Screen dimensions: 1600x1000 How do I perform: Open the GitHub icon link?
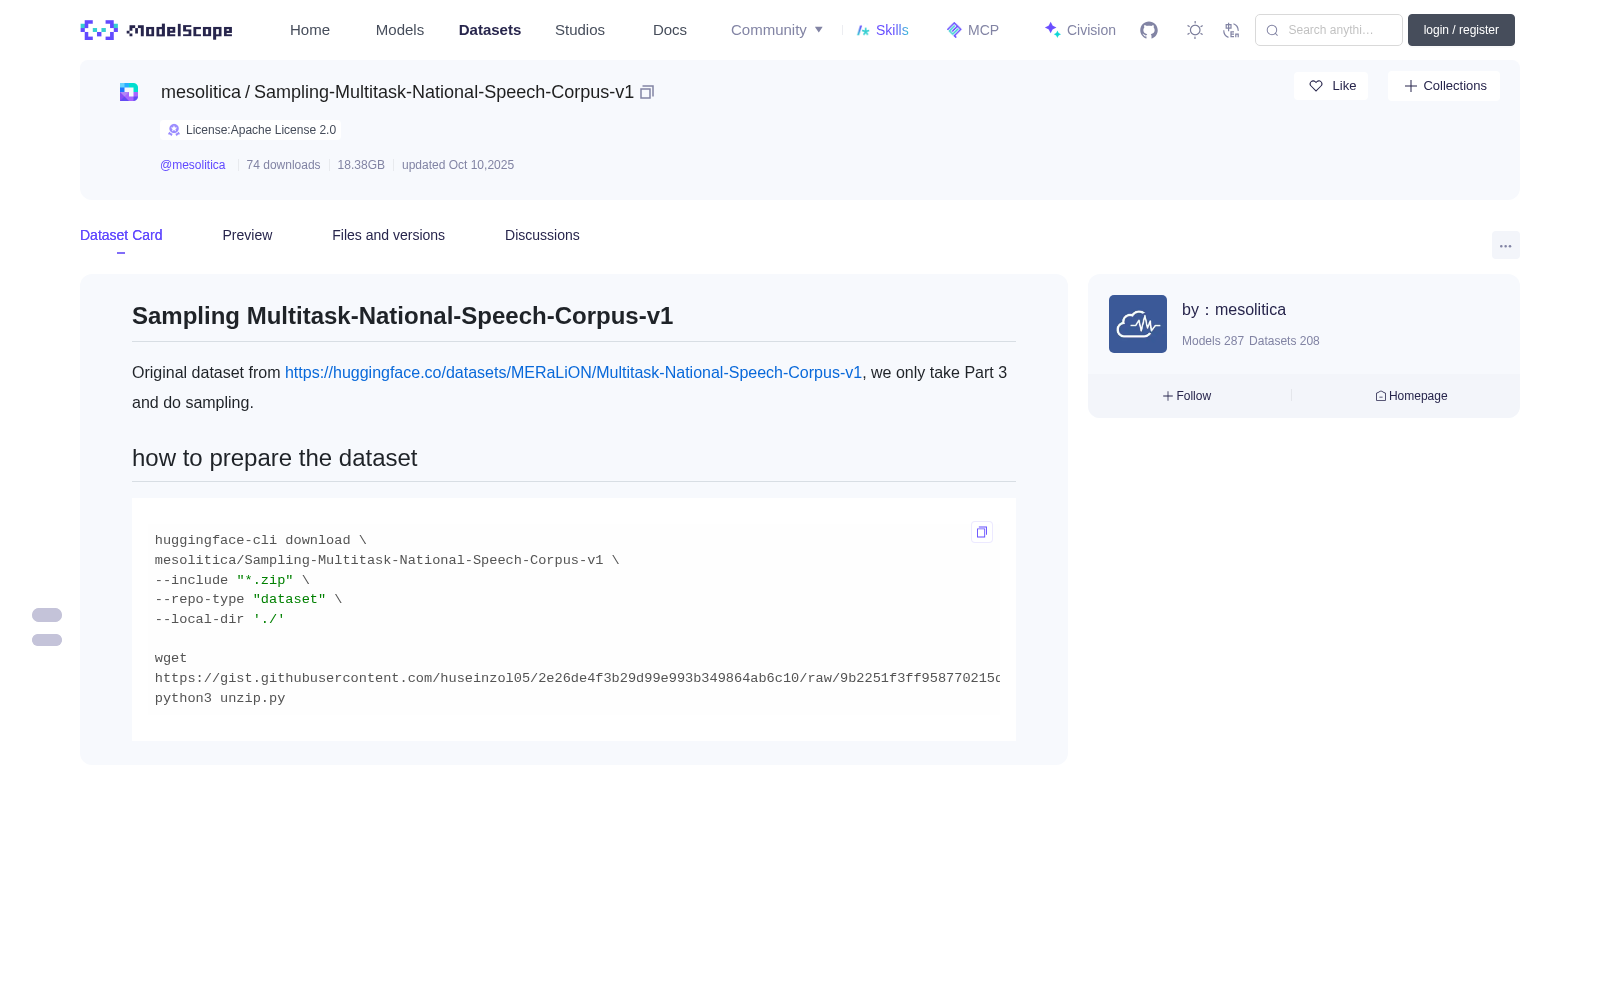pos(1149,30)
